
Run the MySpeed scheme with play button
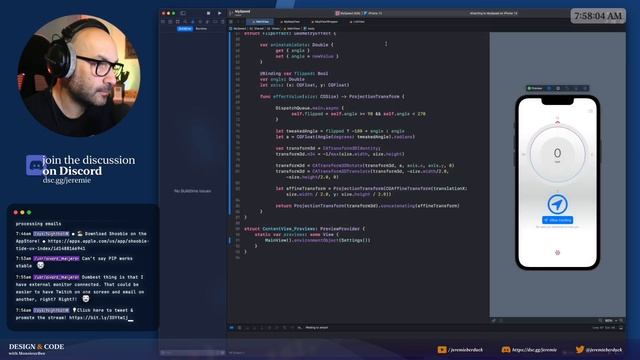coord(220,13)
